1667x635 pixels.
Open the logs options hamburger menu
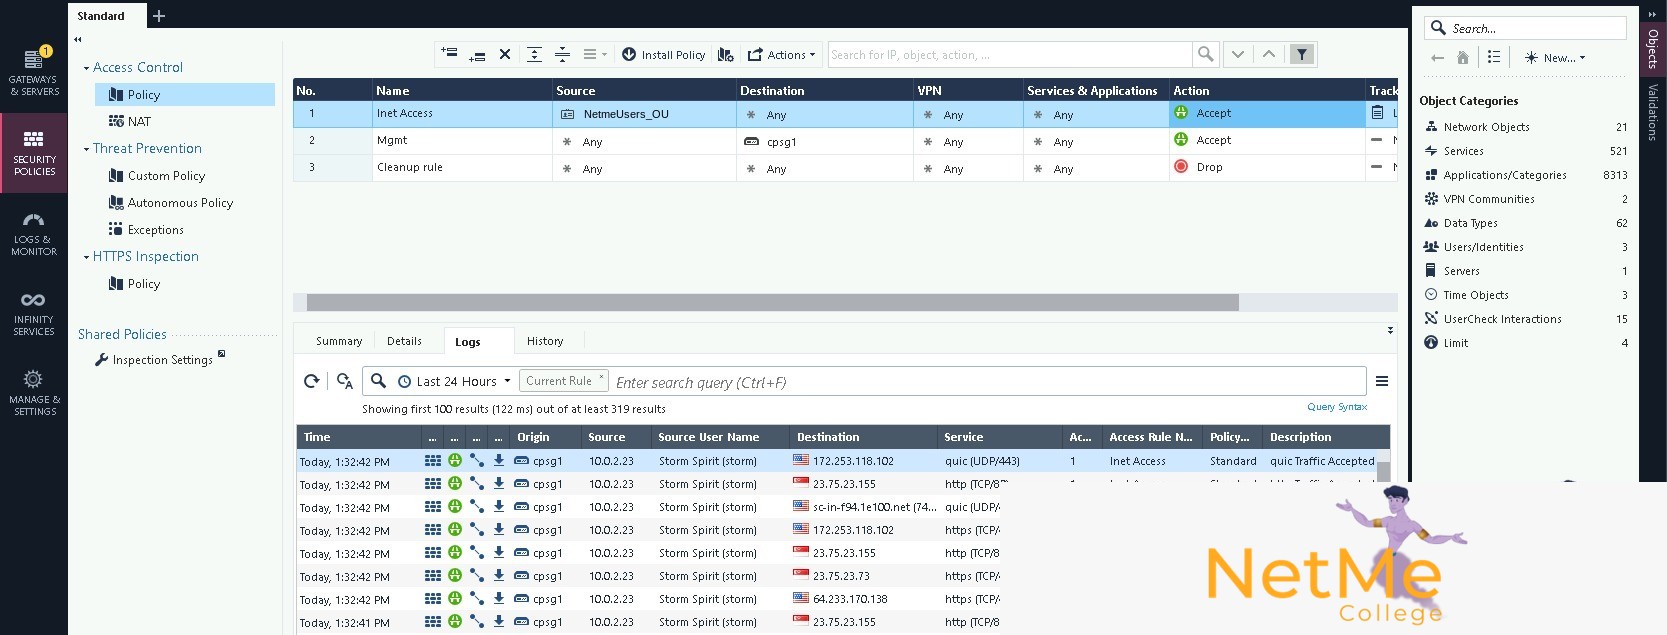tap(1382, 381)
